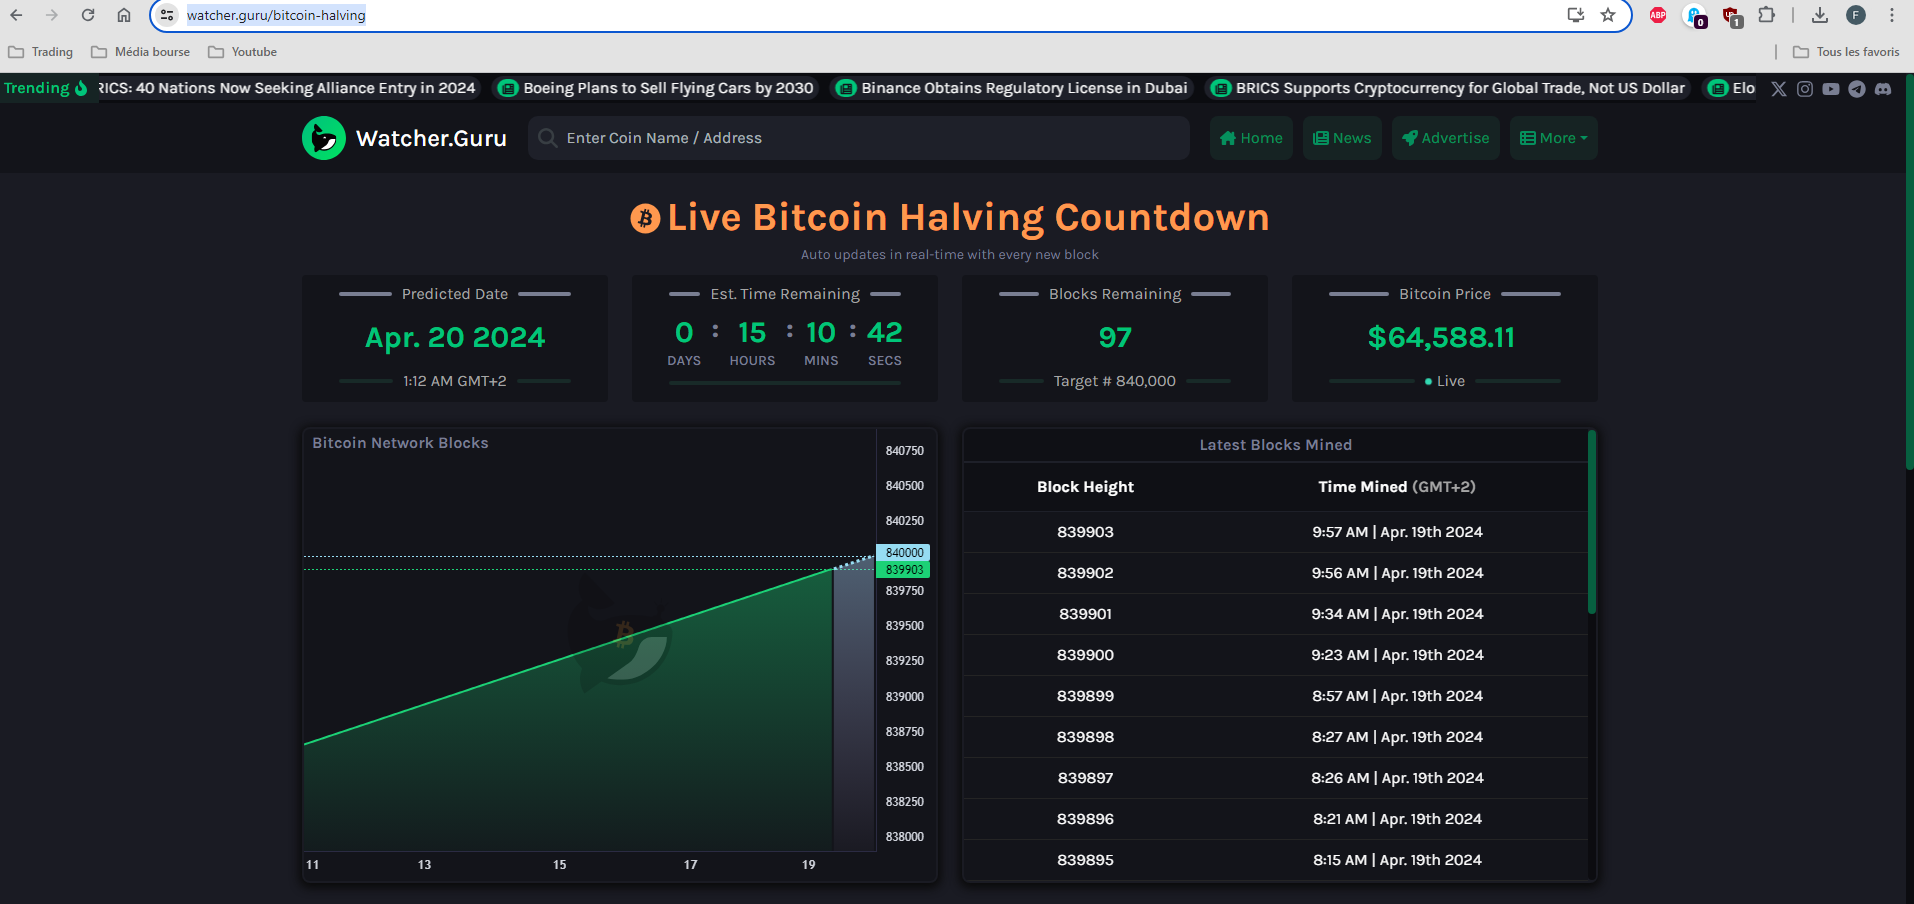Click the Watcher.Guru logo icon
The width and height of the screenshot is (1914, 904).
pyautogui.click(x=324, y=138)
